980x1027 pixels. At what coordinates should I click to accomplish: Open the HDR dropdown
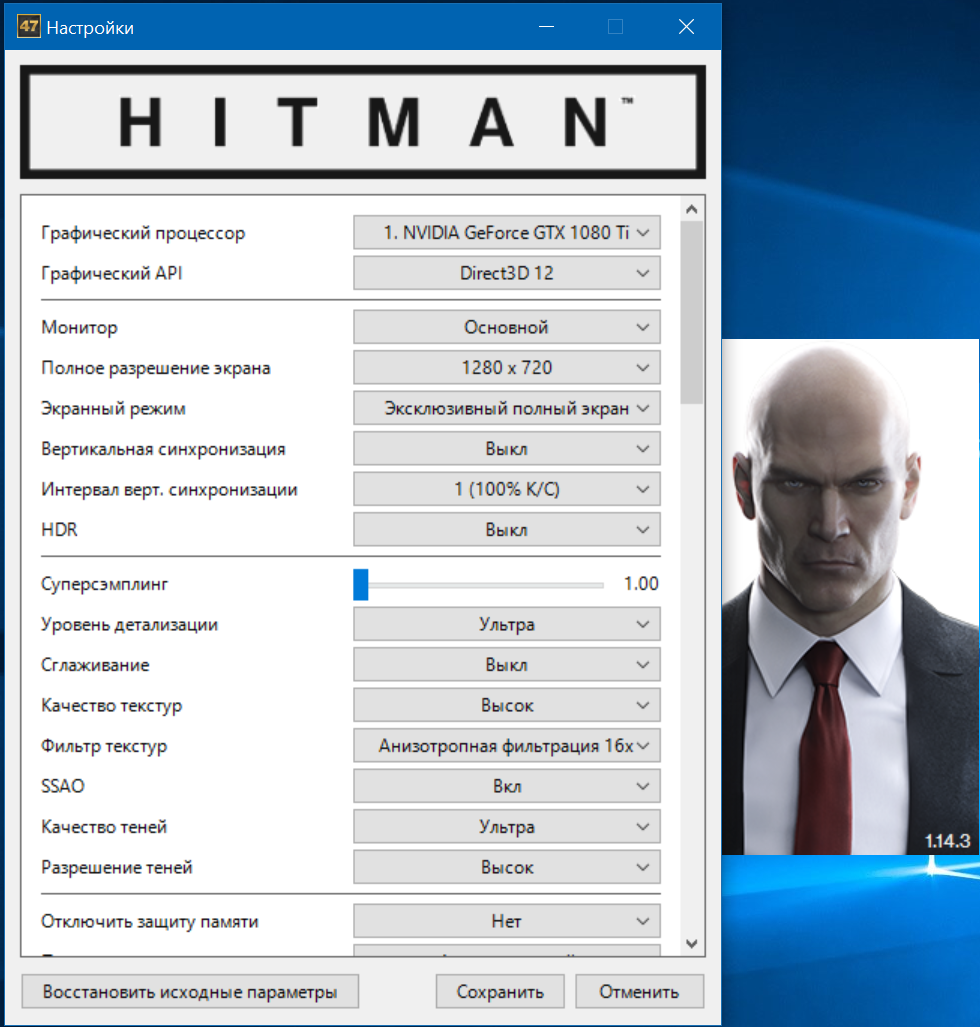pos(506,529)
